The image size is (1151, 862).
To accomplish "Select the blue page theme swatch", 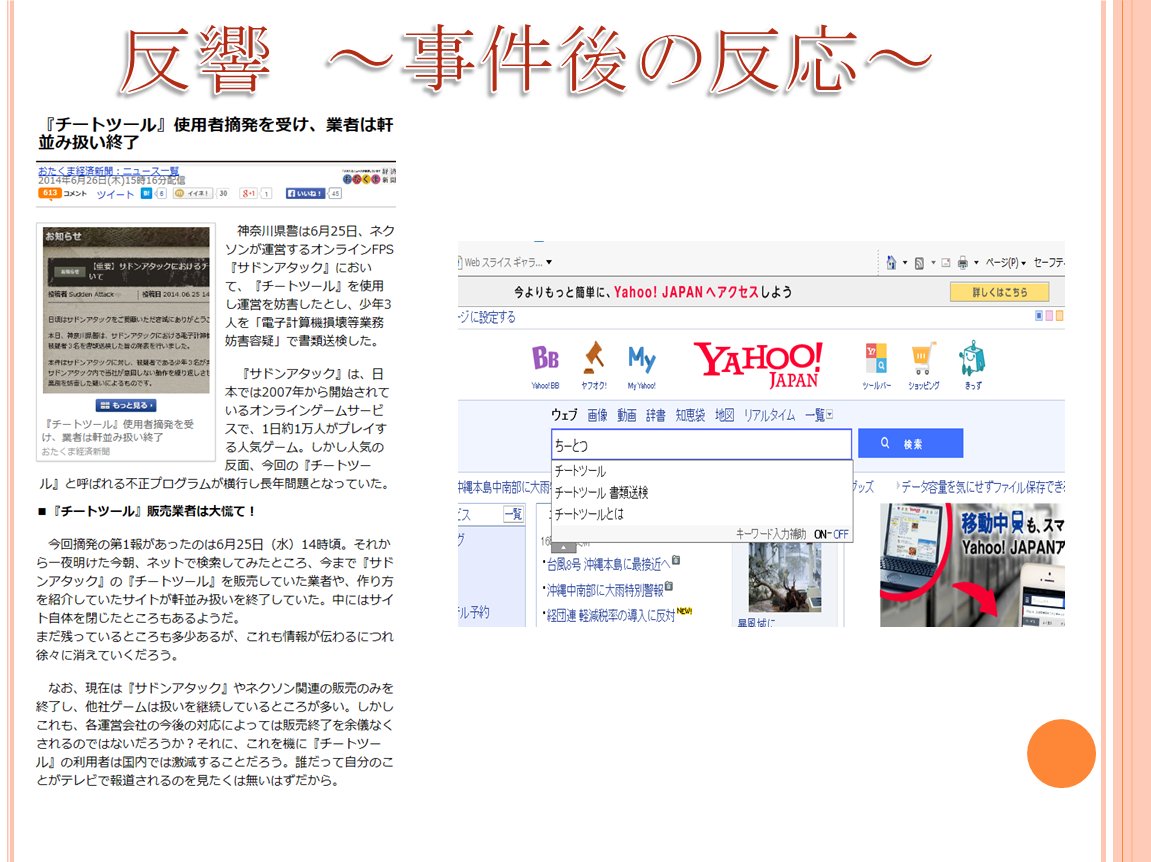I will coord(1039,316).
